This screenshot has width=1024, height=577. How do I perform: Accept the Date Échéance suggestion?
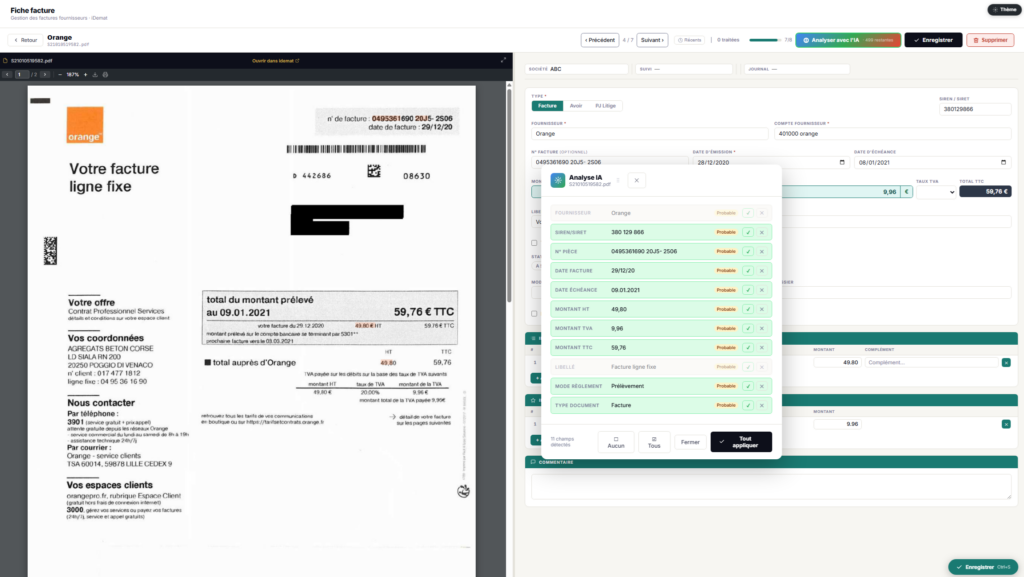748,290
